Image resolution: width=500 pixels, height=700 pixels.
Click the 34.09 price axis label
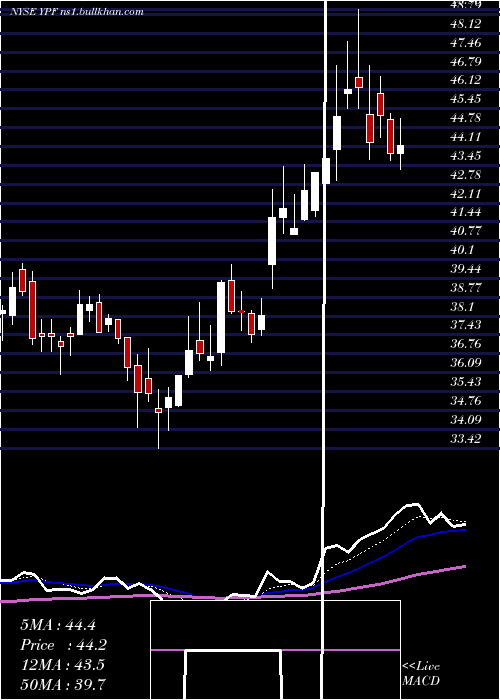[465, 420]
